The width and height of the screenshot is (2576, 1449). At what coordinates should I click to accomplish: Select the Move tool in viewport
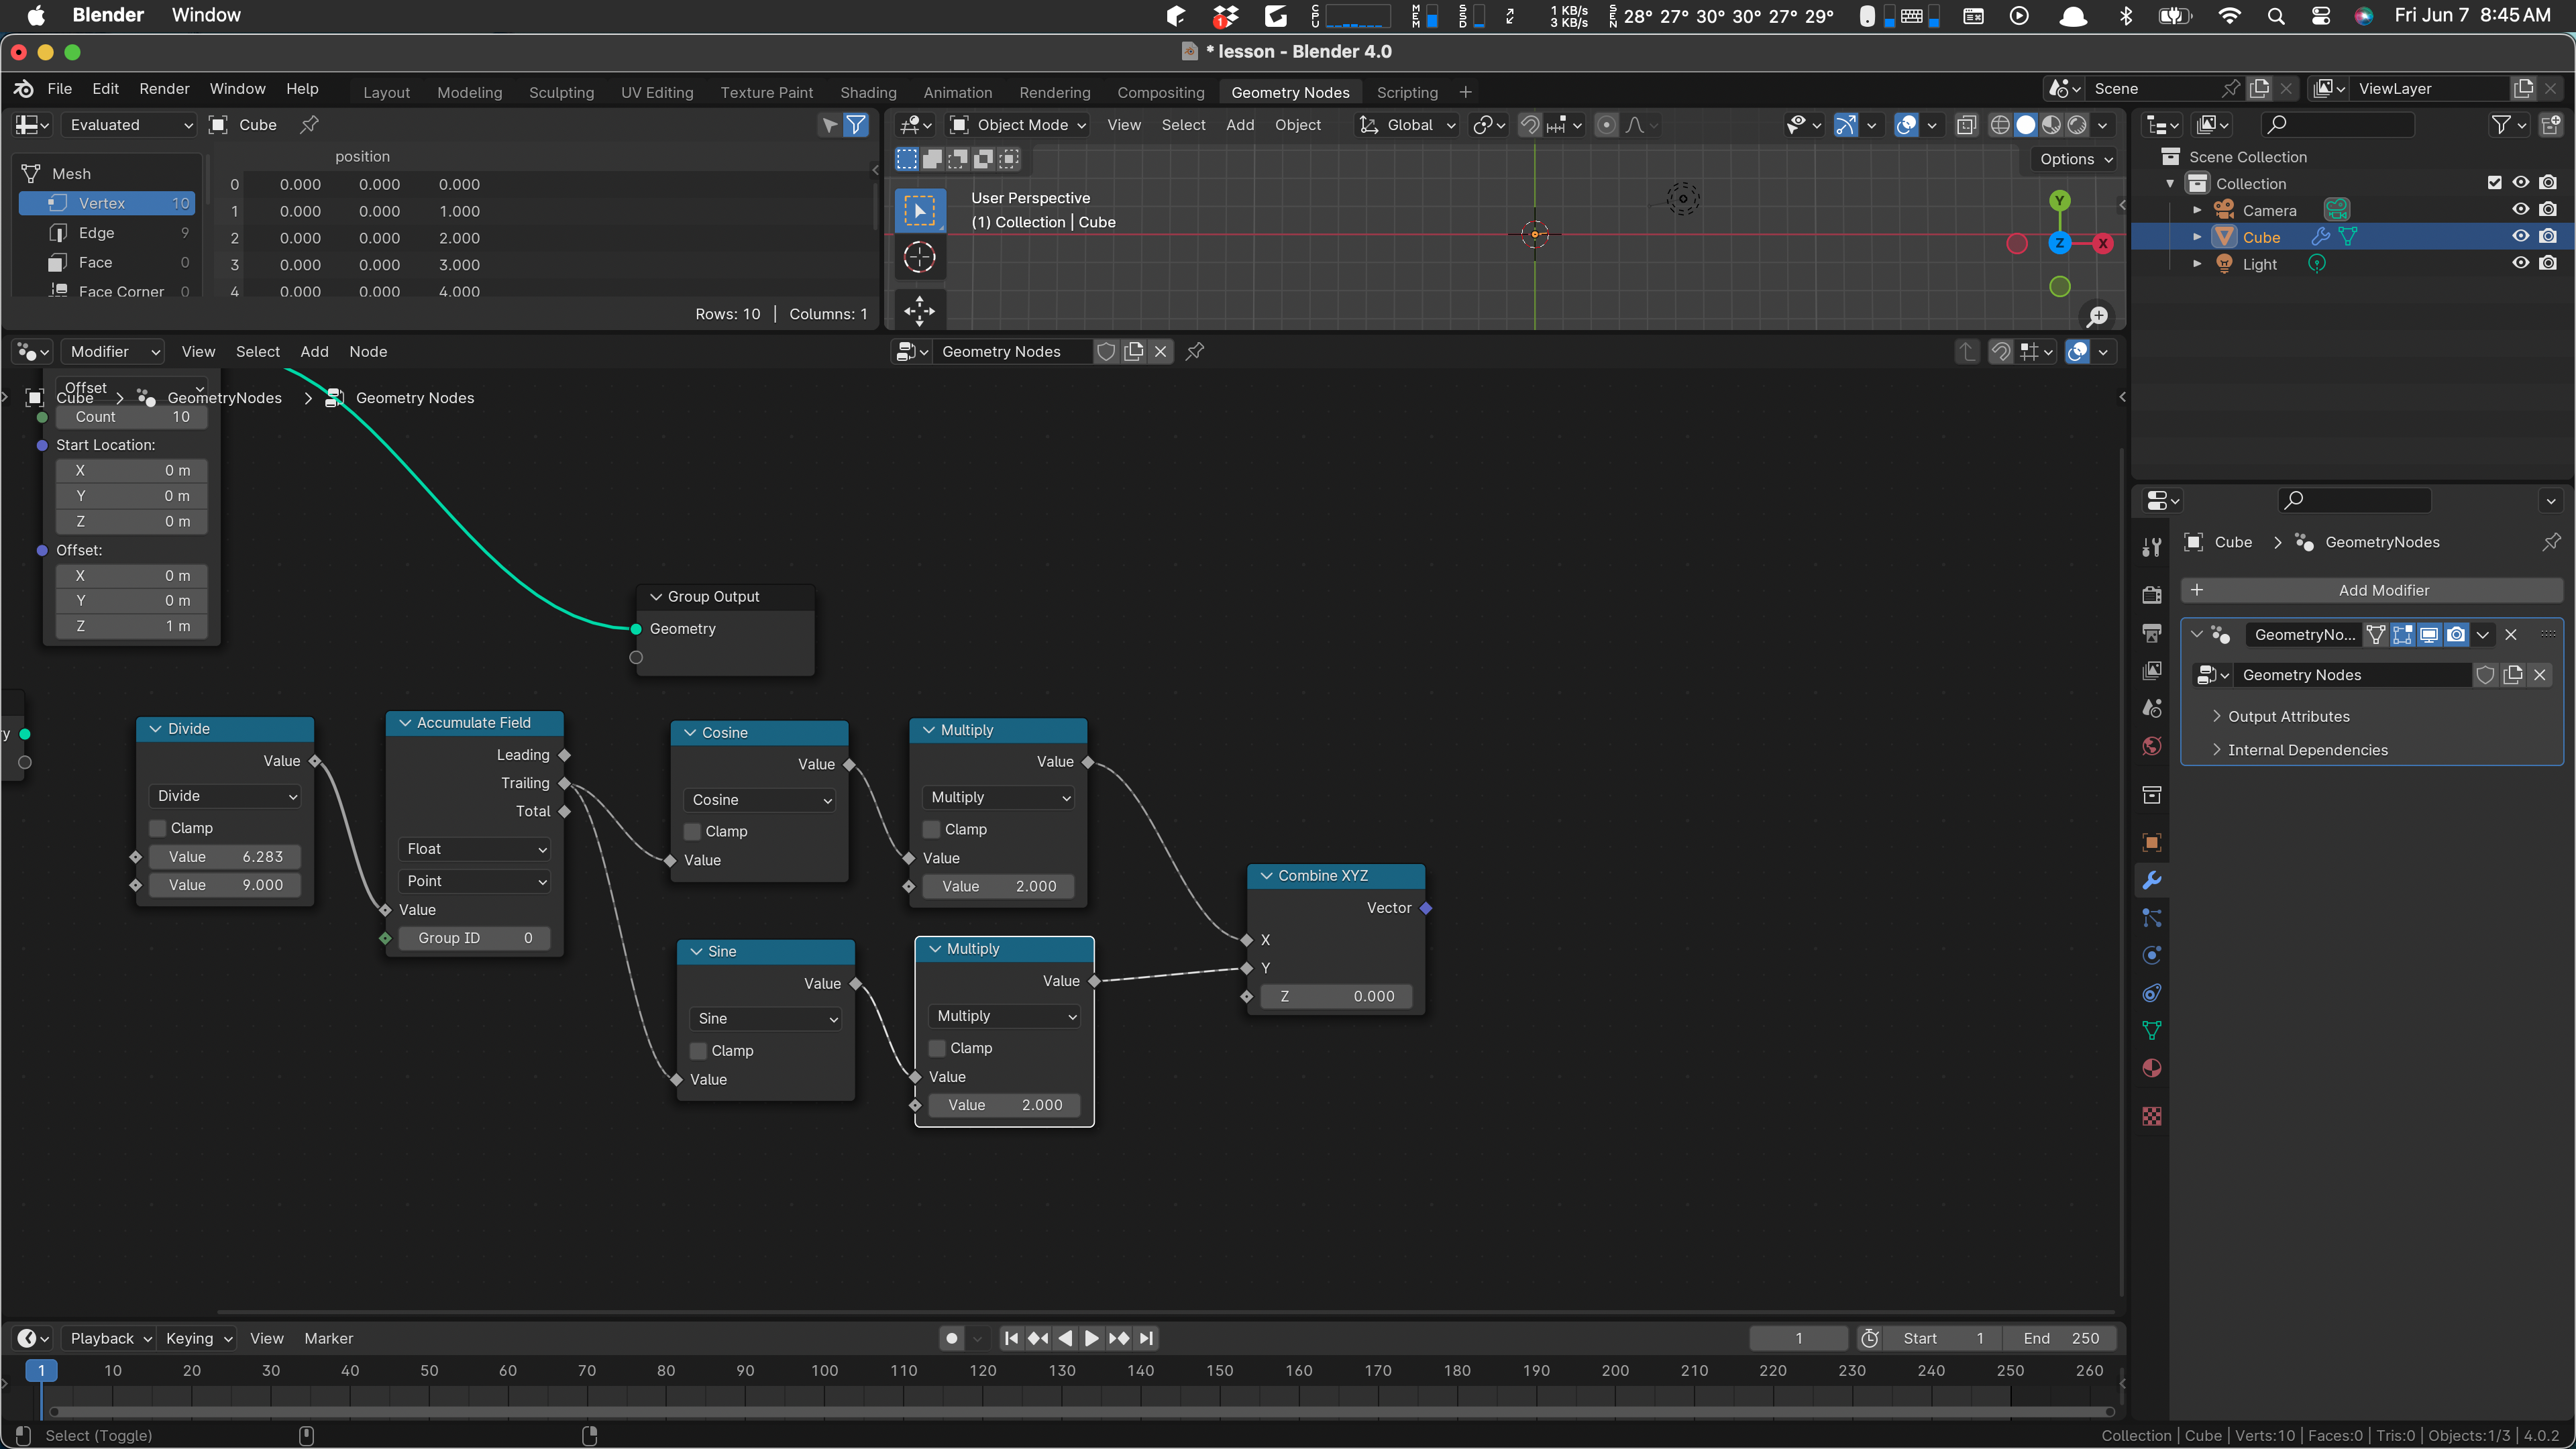(919, 311)
